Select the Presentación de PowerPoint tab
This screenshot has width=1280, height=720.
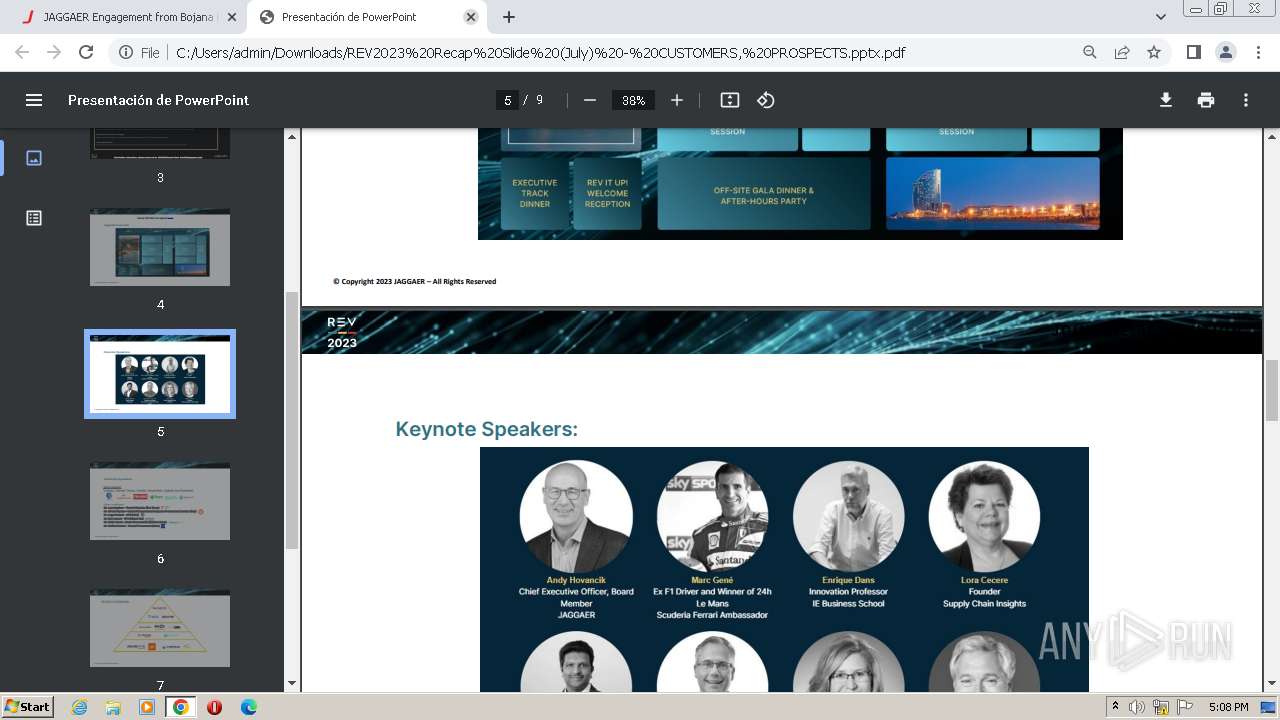click(368, 17)
